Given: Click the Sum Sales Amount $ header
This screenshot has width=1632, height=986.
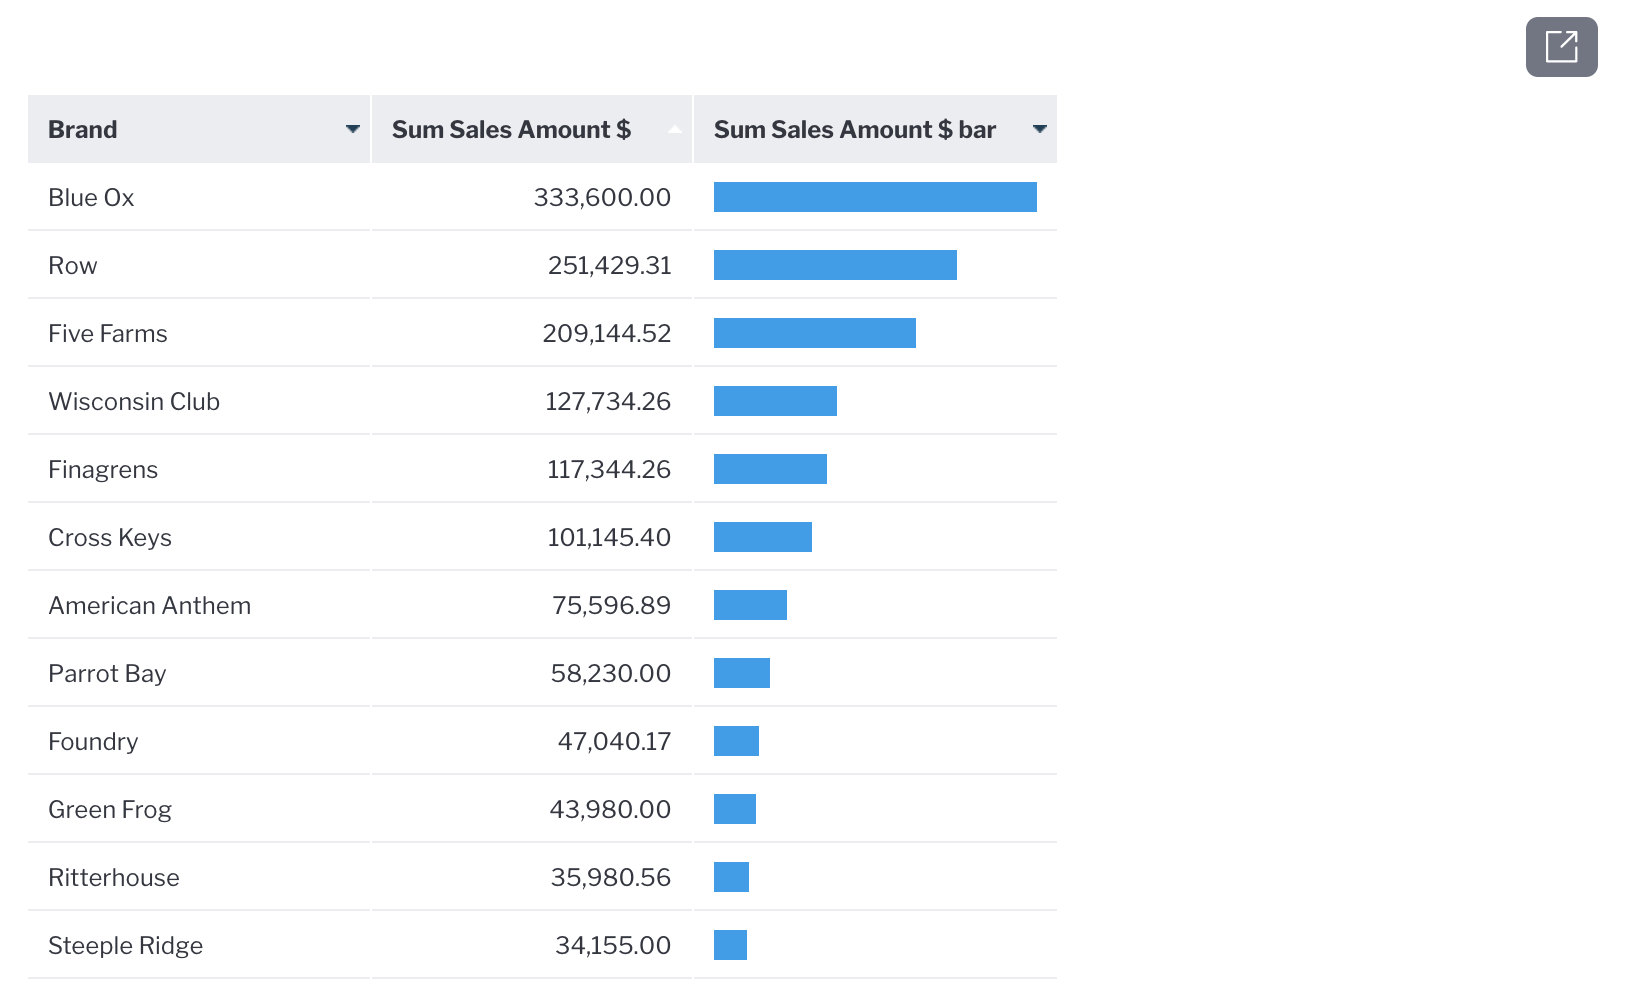Looking at the screenshot, I should [x=532, y=129].
